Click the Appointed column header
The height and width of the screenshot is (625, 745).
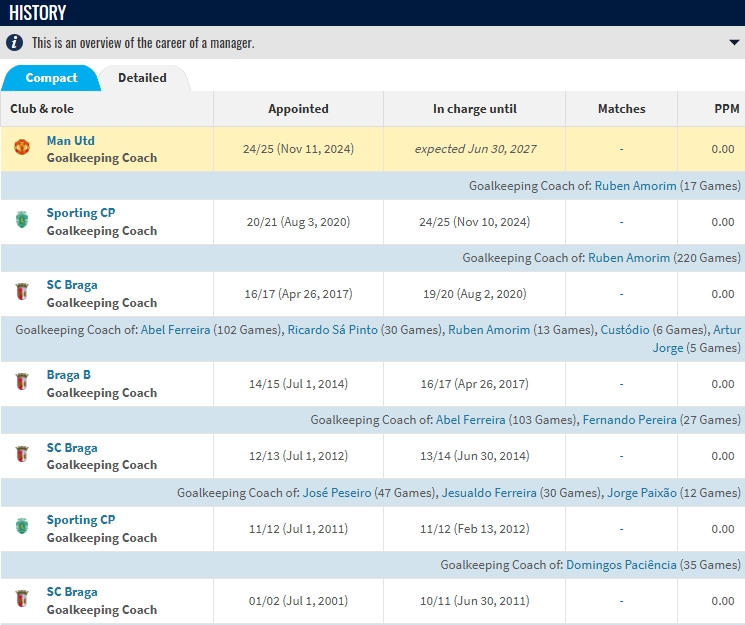click(x=298, y=109)
